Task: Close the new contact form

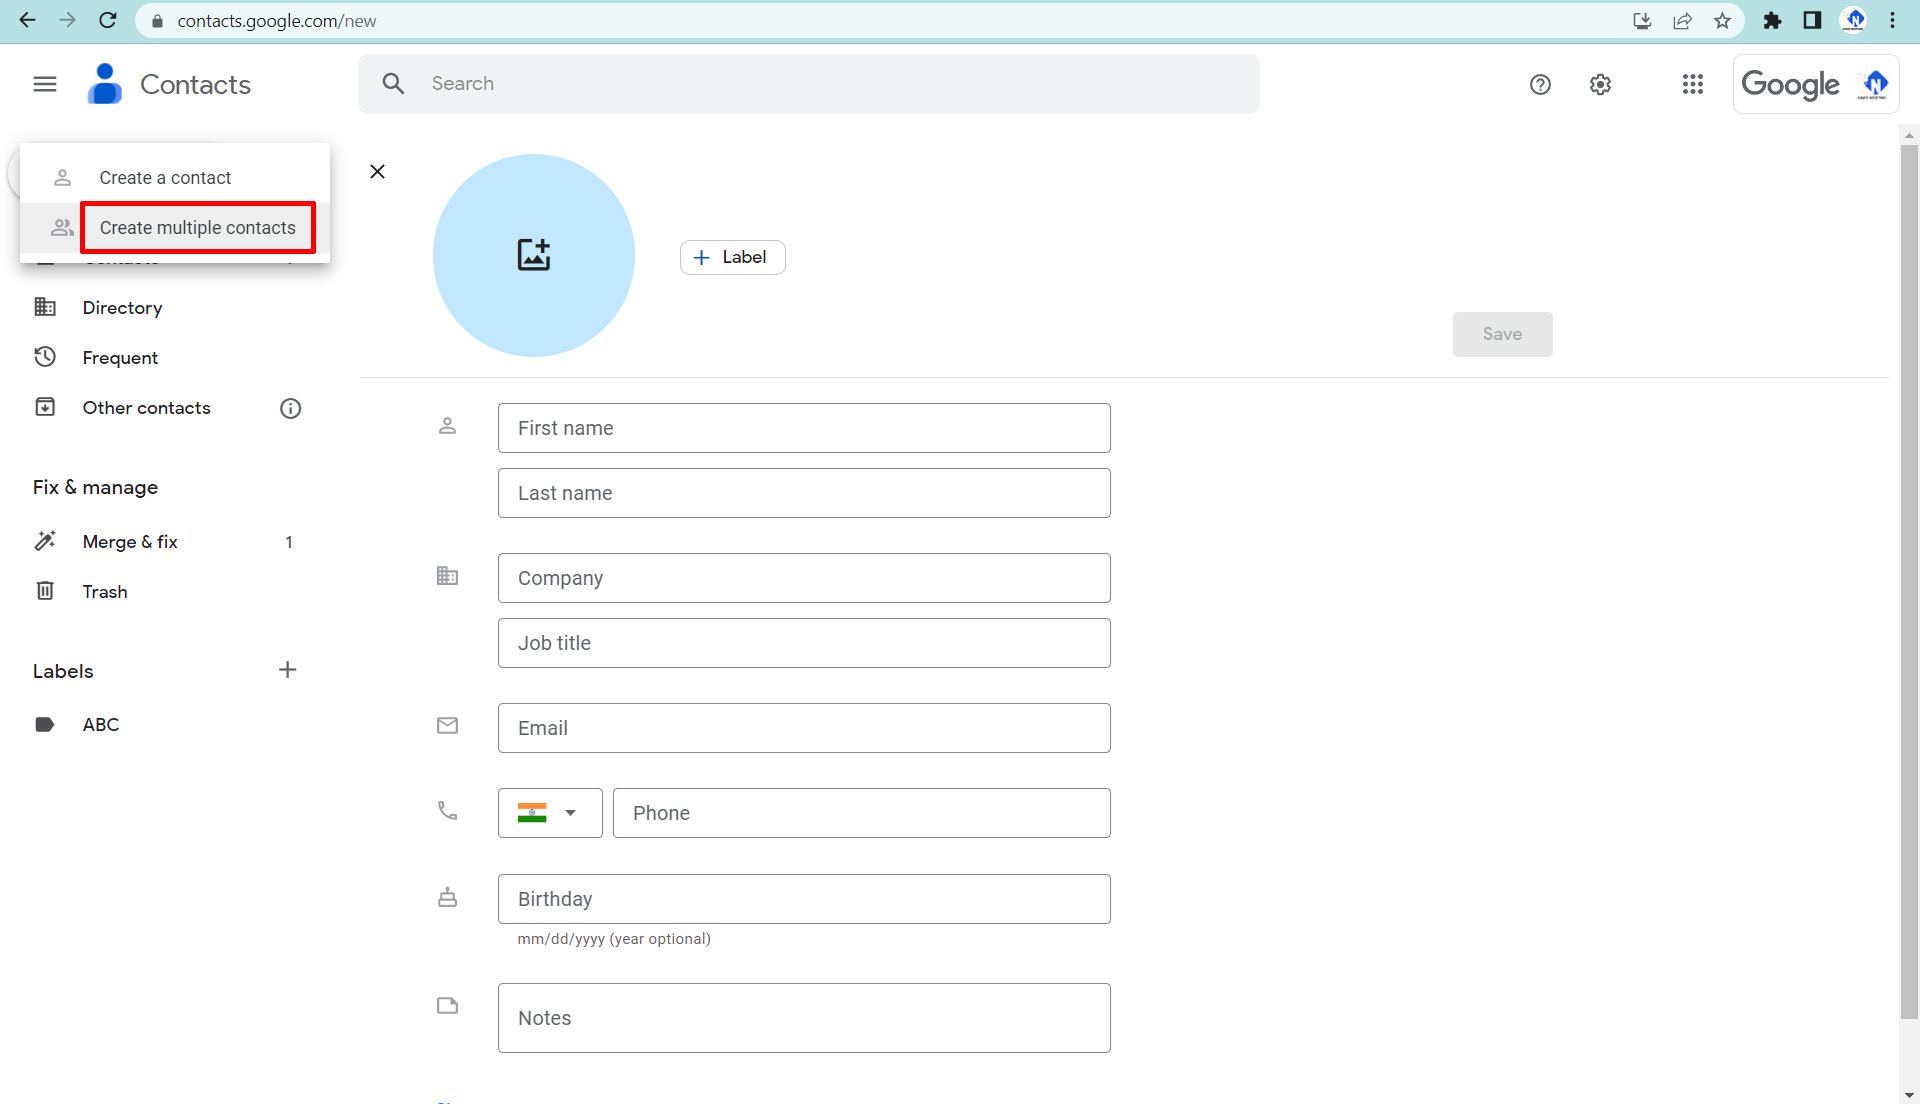Action: 377,171
